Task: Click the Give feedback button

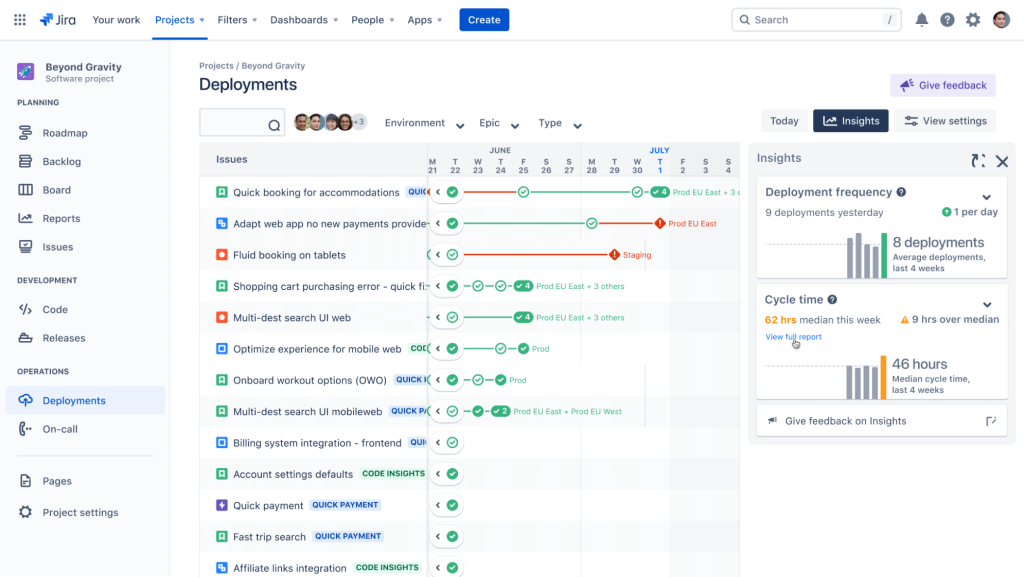Action: tap(941, 85)
